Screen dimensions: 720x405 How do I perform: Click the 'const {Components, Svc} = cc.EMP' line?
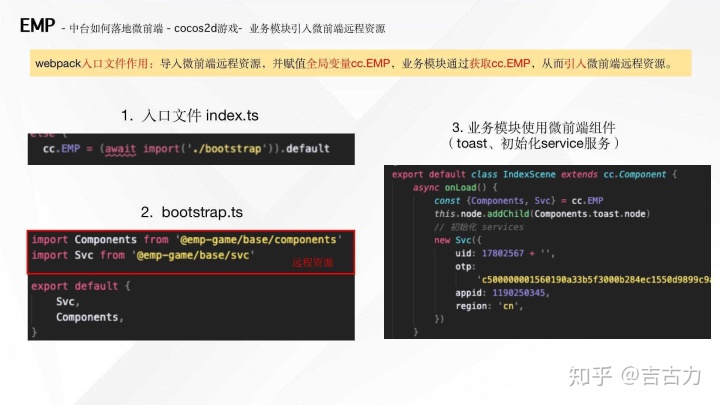[519, 201]
